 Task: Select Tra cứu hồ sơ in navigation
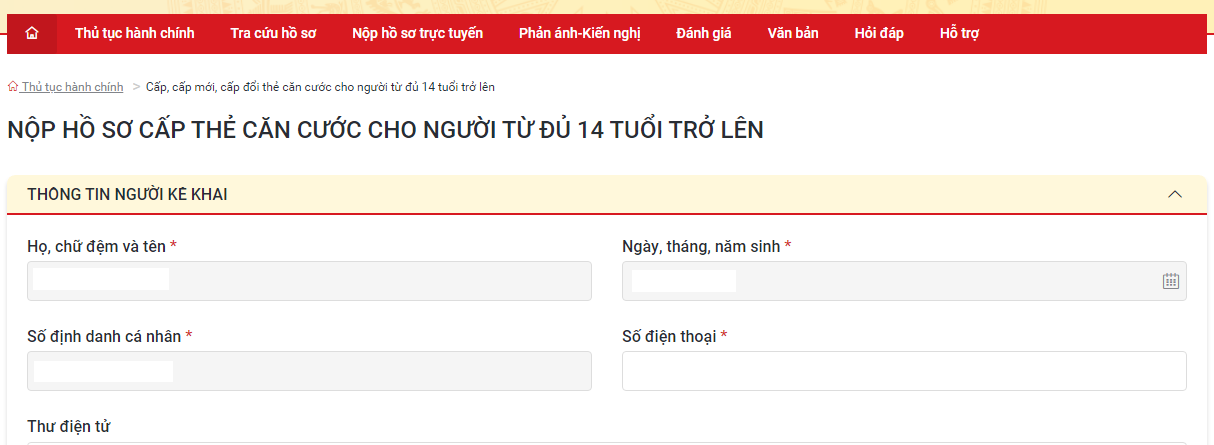(273, 34)
